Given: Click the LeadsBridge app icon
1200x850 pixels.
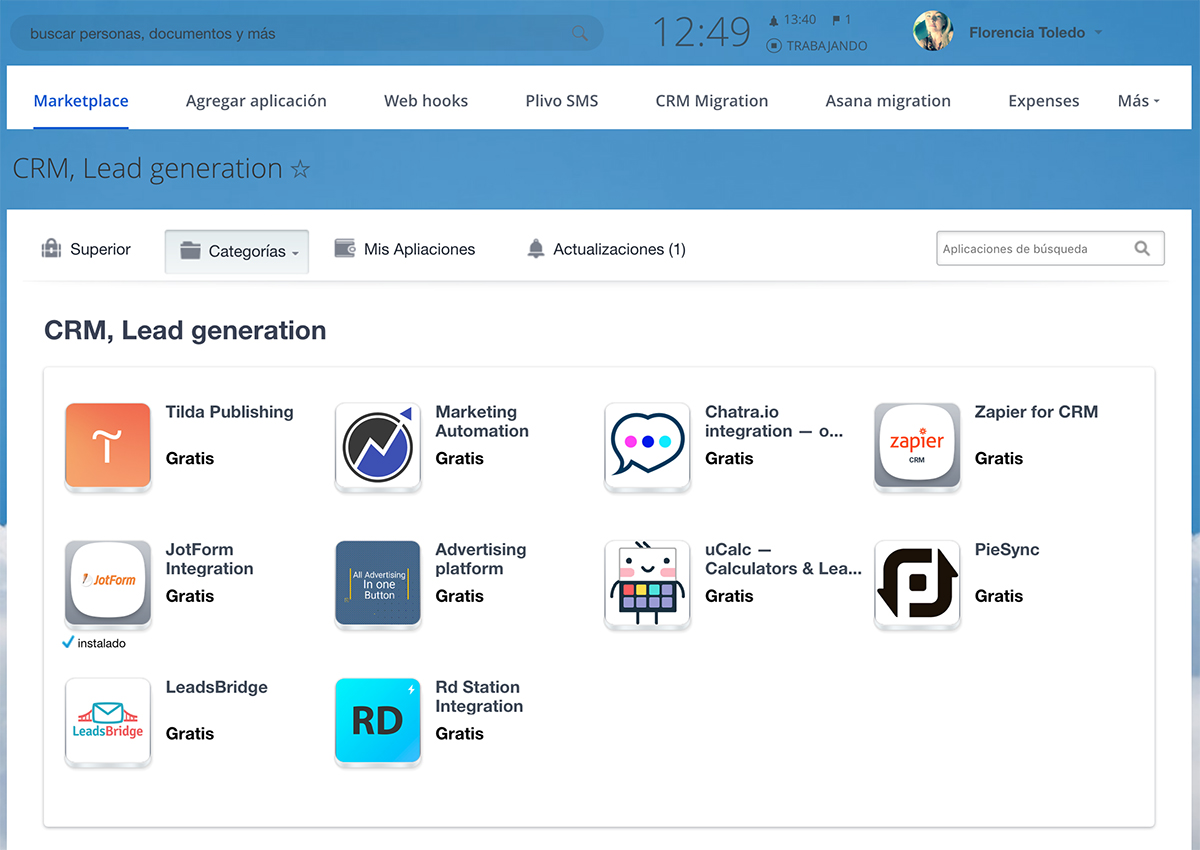Looking at the screenshot, I should [x=108, y=721].
